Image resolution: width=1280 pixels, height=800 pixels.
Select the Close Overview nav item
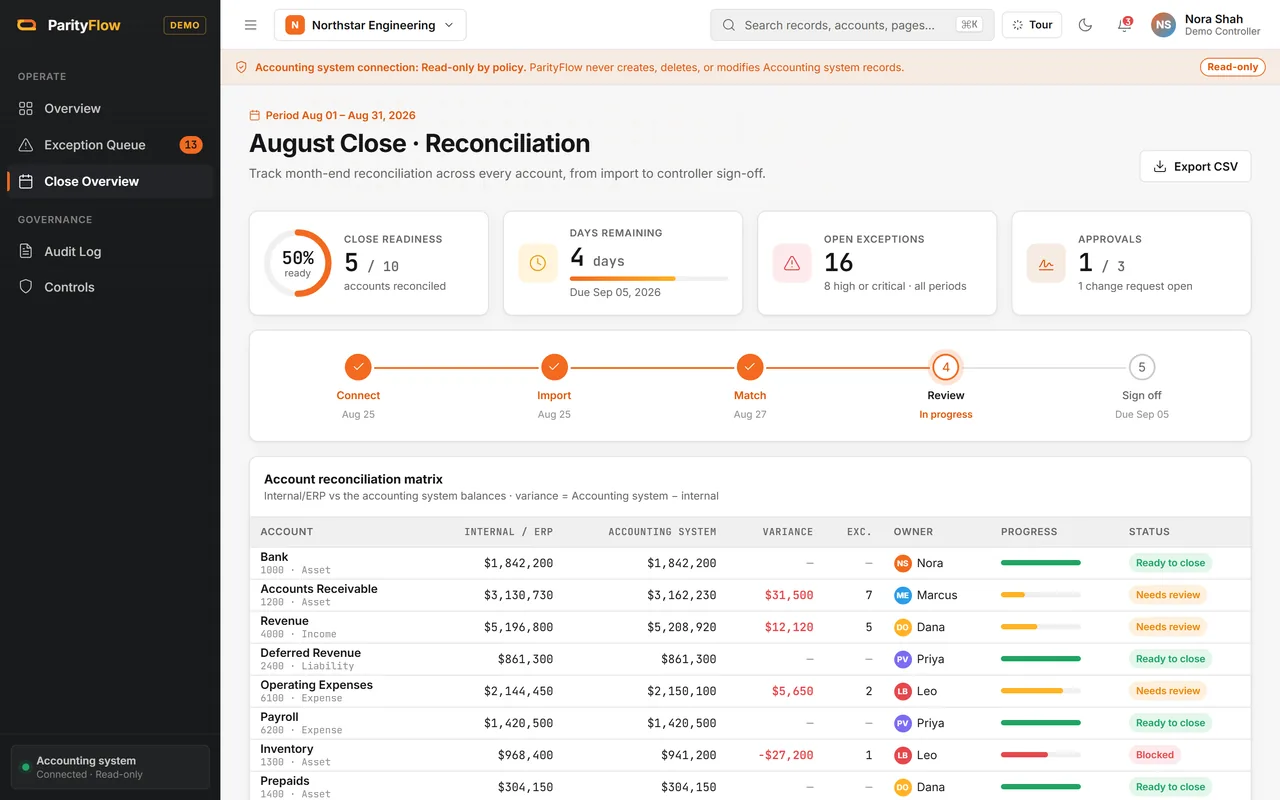coord(110,181)
